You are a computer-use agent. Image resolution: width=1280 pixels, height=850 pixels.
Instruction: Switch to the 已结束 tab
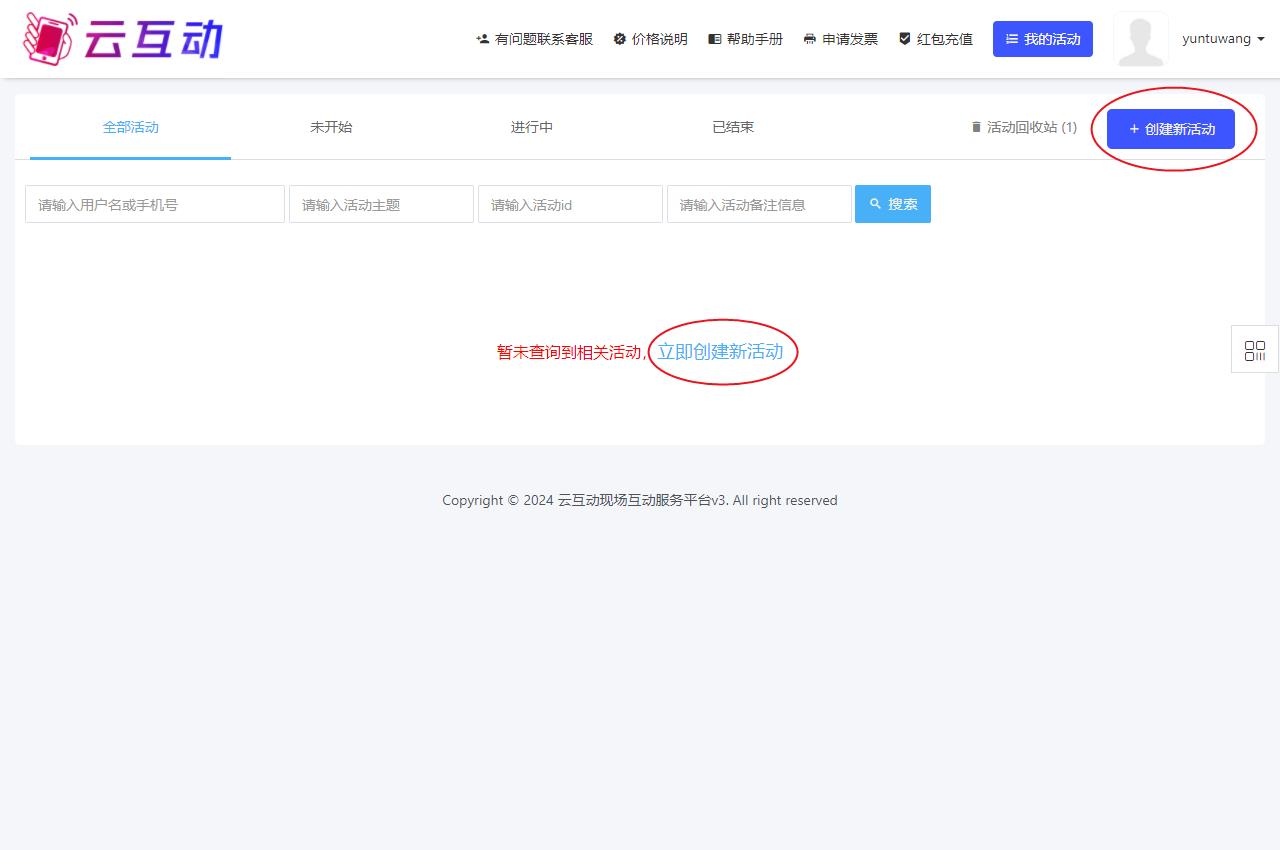tap(733, 127)
